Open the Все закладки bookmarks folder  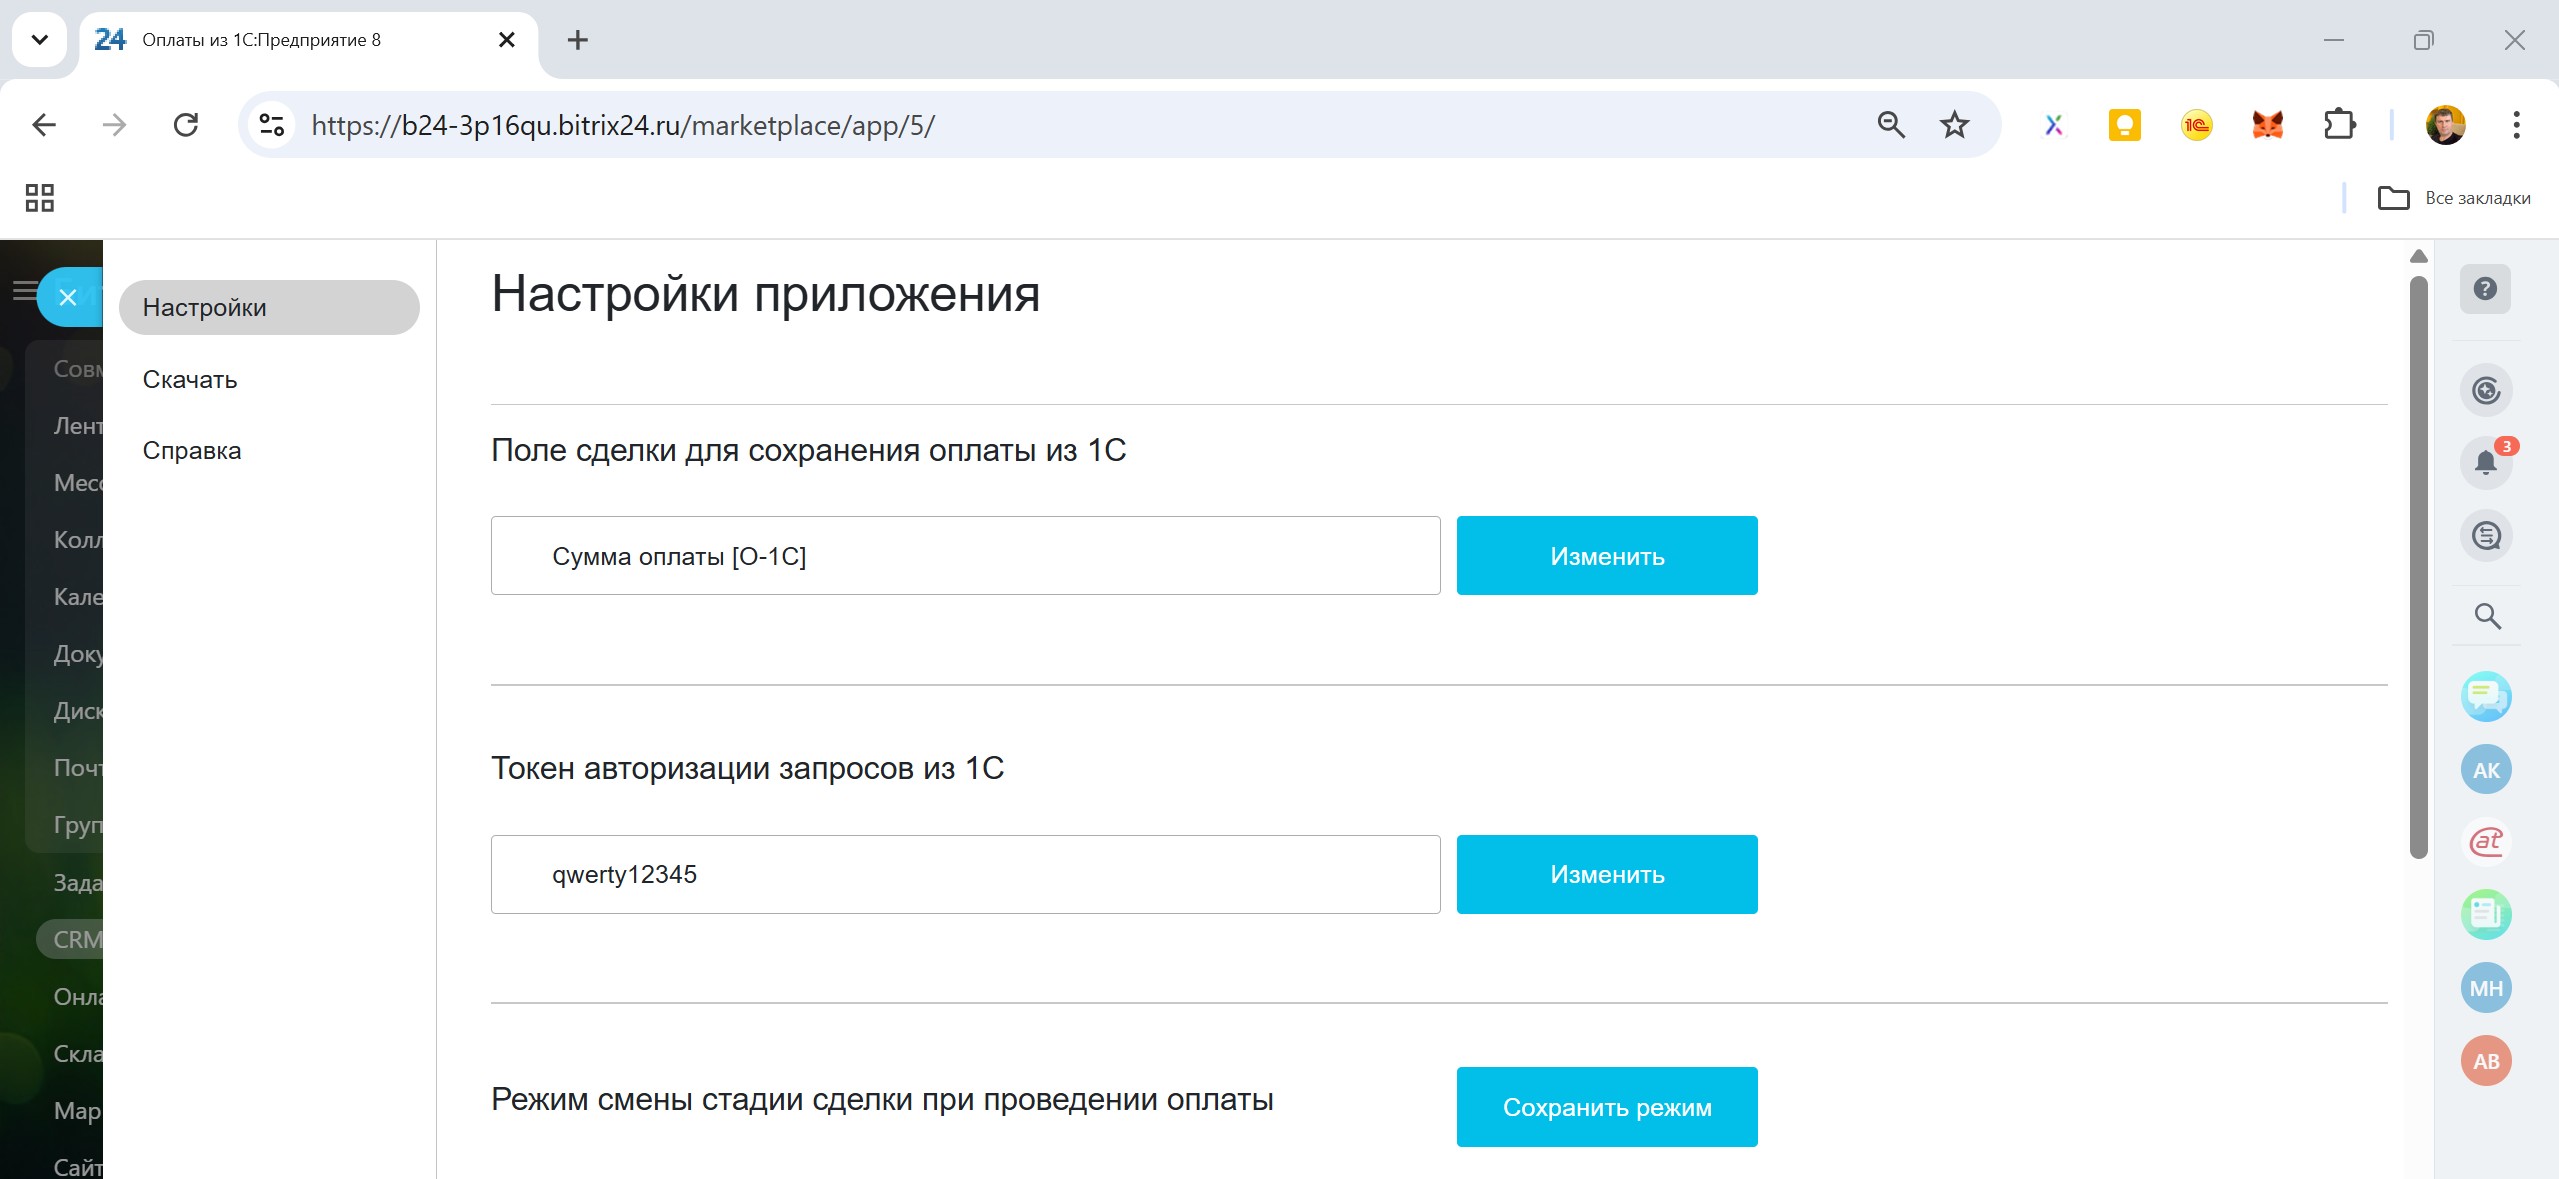[x=2454, y=198]
